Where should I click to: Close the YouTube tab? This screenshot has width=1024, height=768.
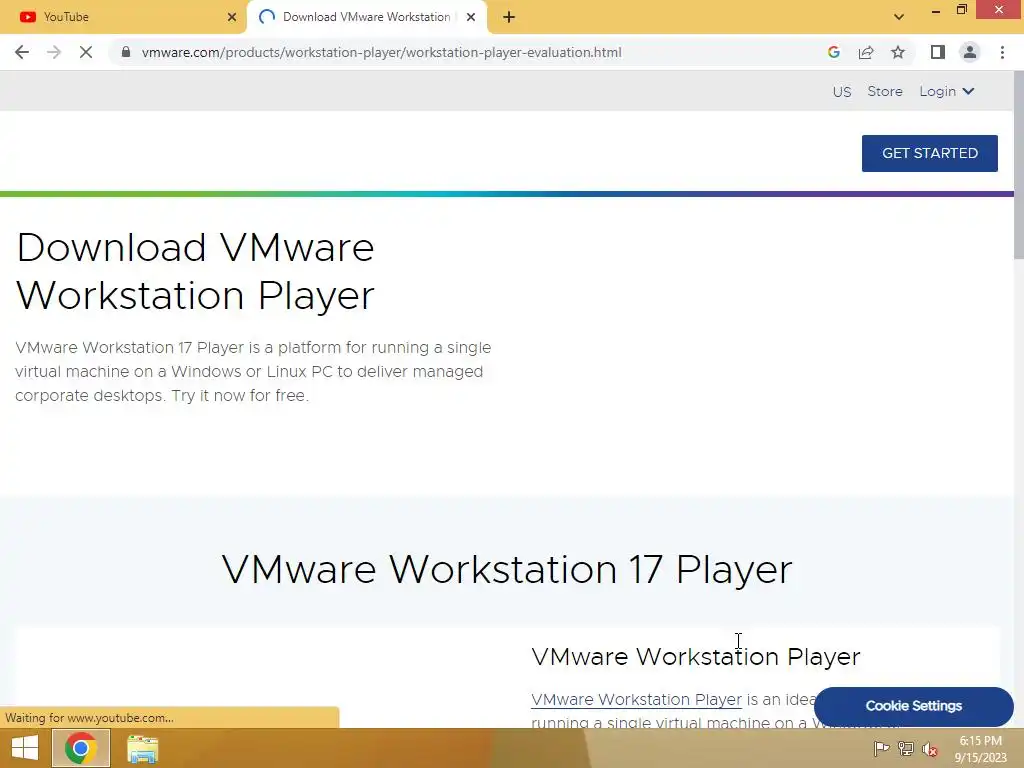point(232,17)
